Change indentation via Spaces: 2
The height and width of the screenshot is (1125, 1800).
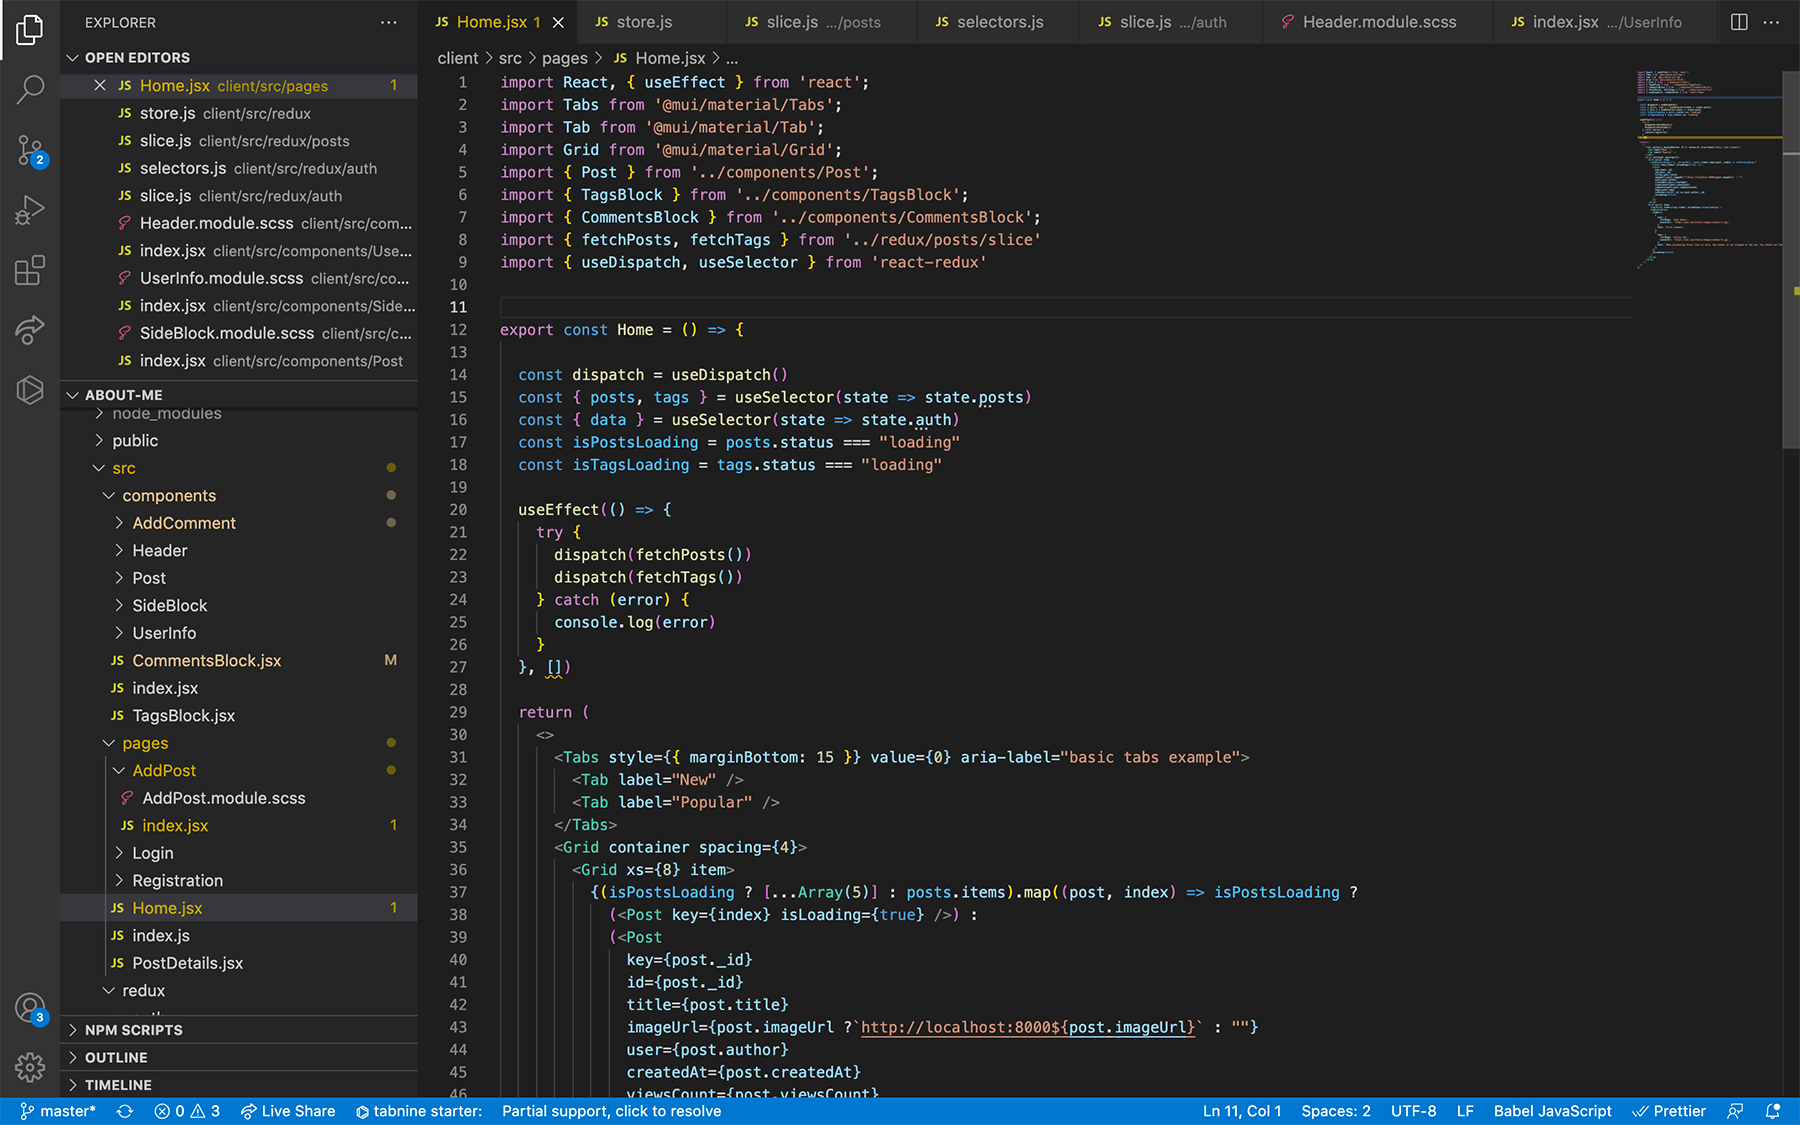(x=1336, y=1111)
